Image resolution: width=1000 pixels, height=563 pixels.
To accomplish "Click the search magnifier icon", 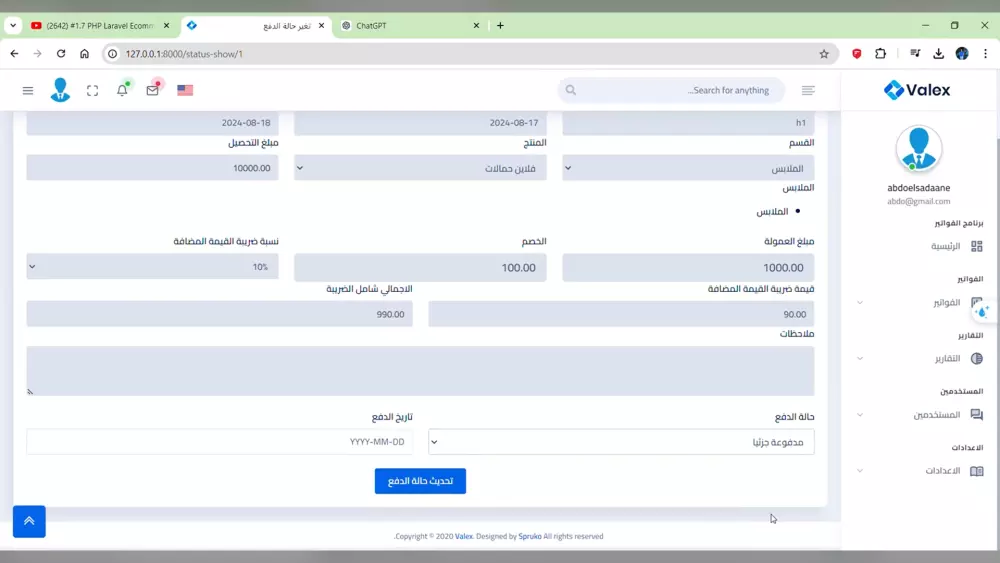I will (571, 91).
